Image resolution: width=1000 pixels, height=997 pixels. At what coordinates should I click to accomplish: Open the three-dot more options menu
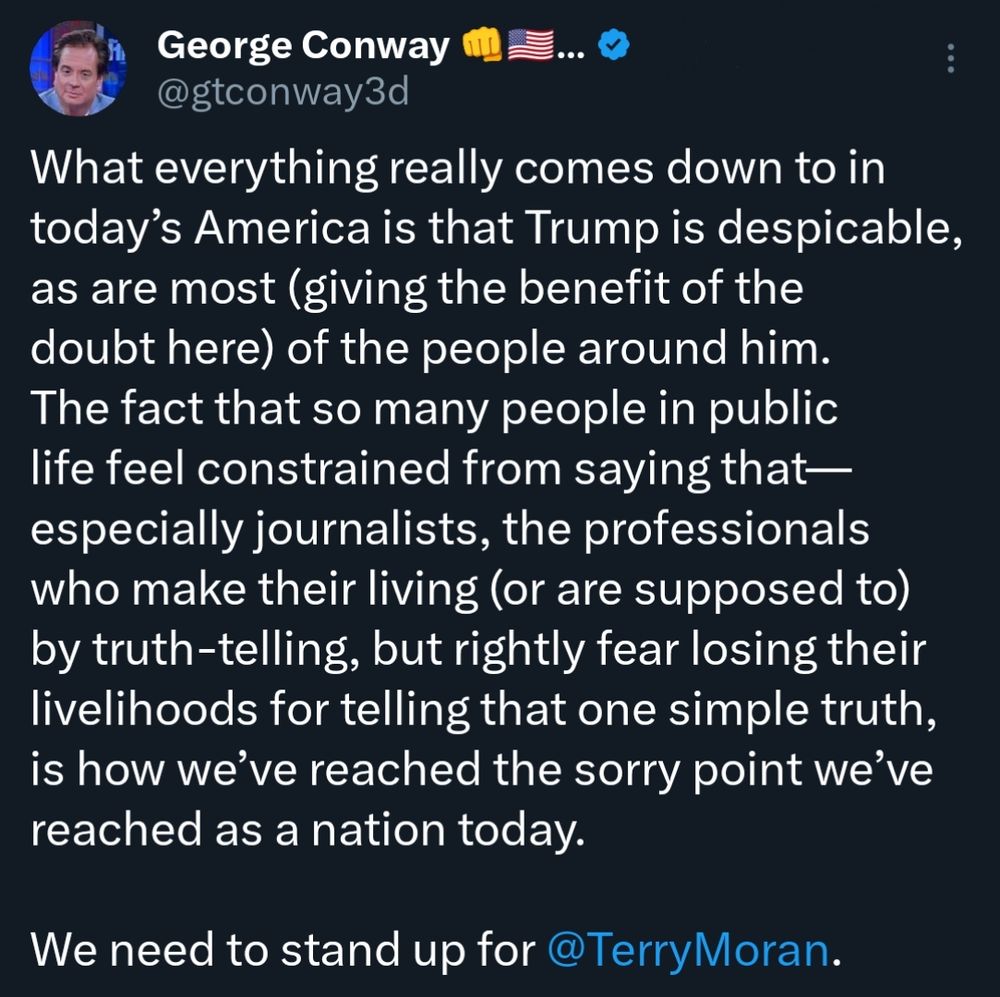click(950, 59)
